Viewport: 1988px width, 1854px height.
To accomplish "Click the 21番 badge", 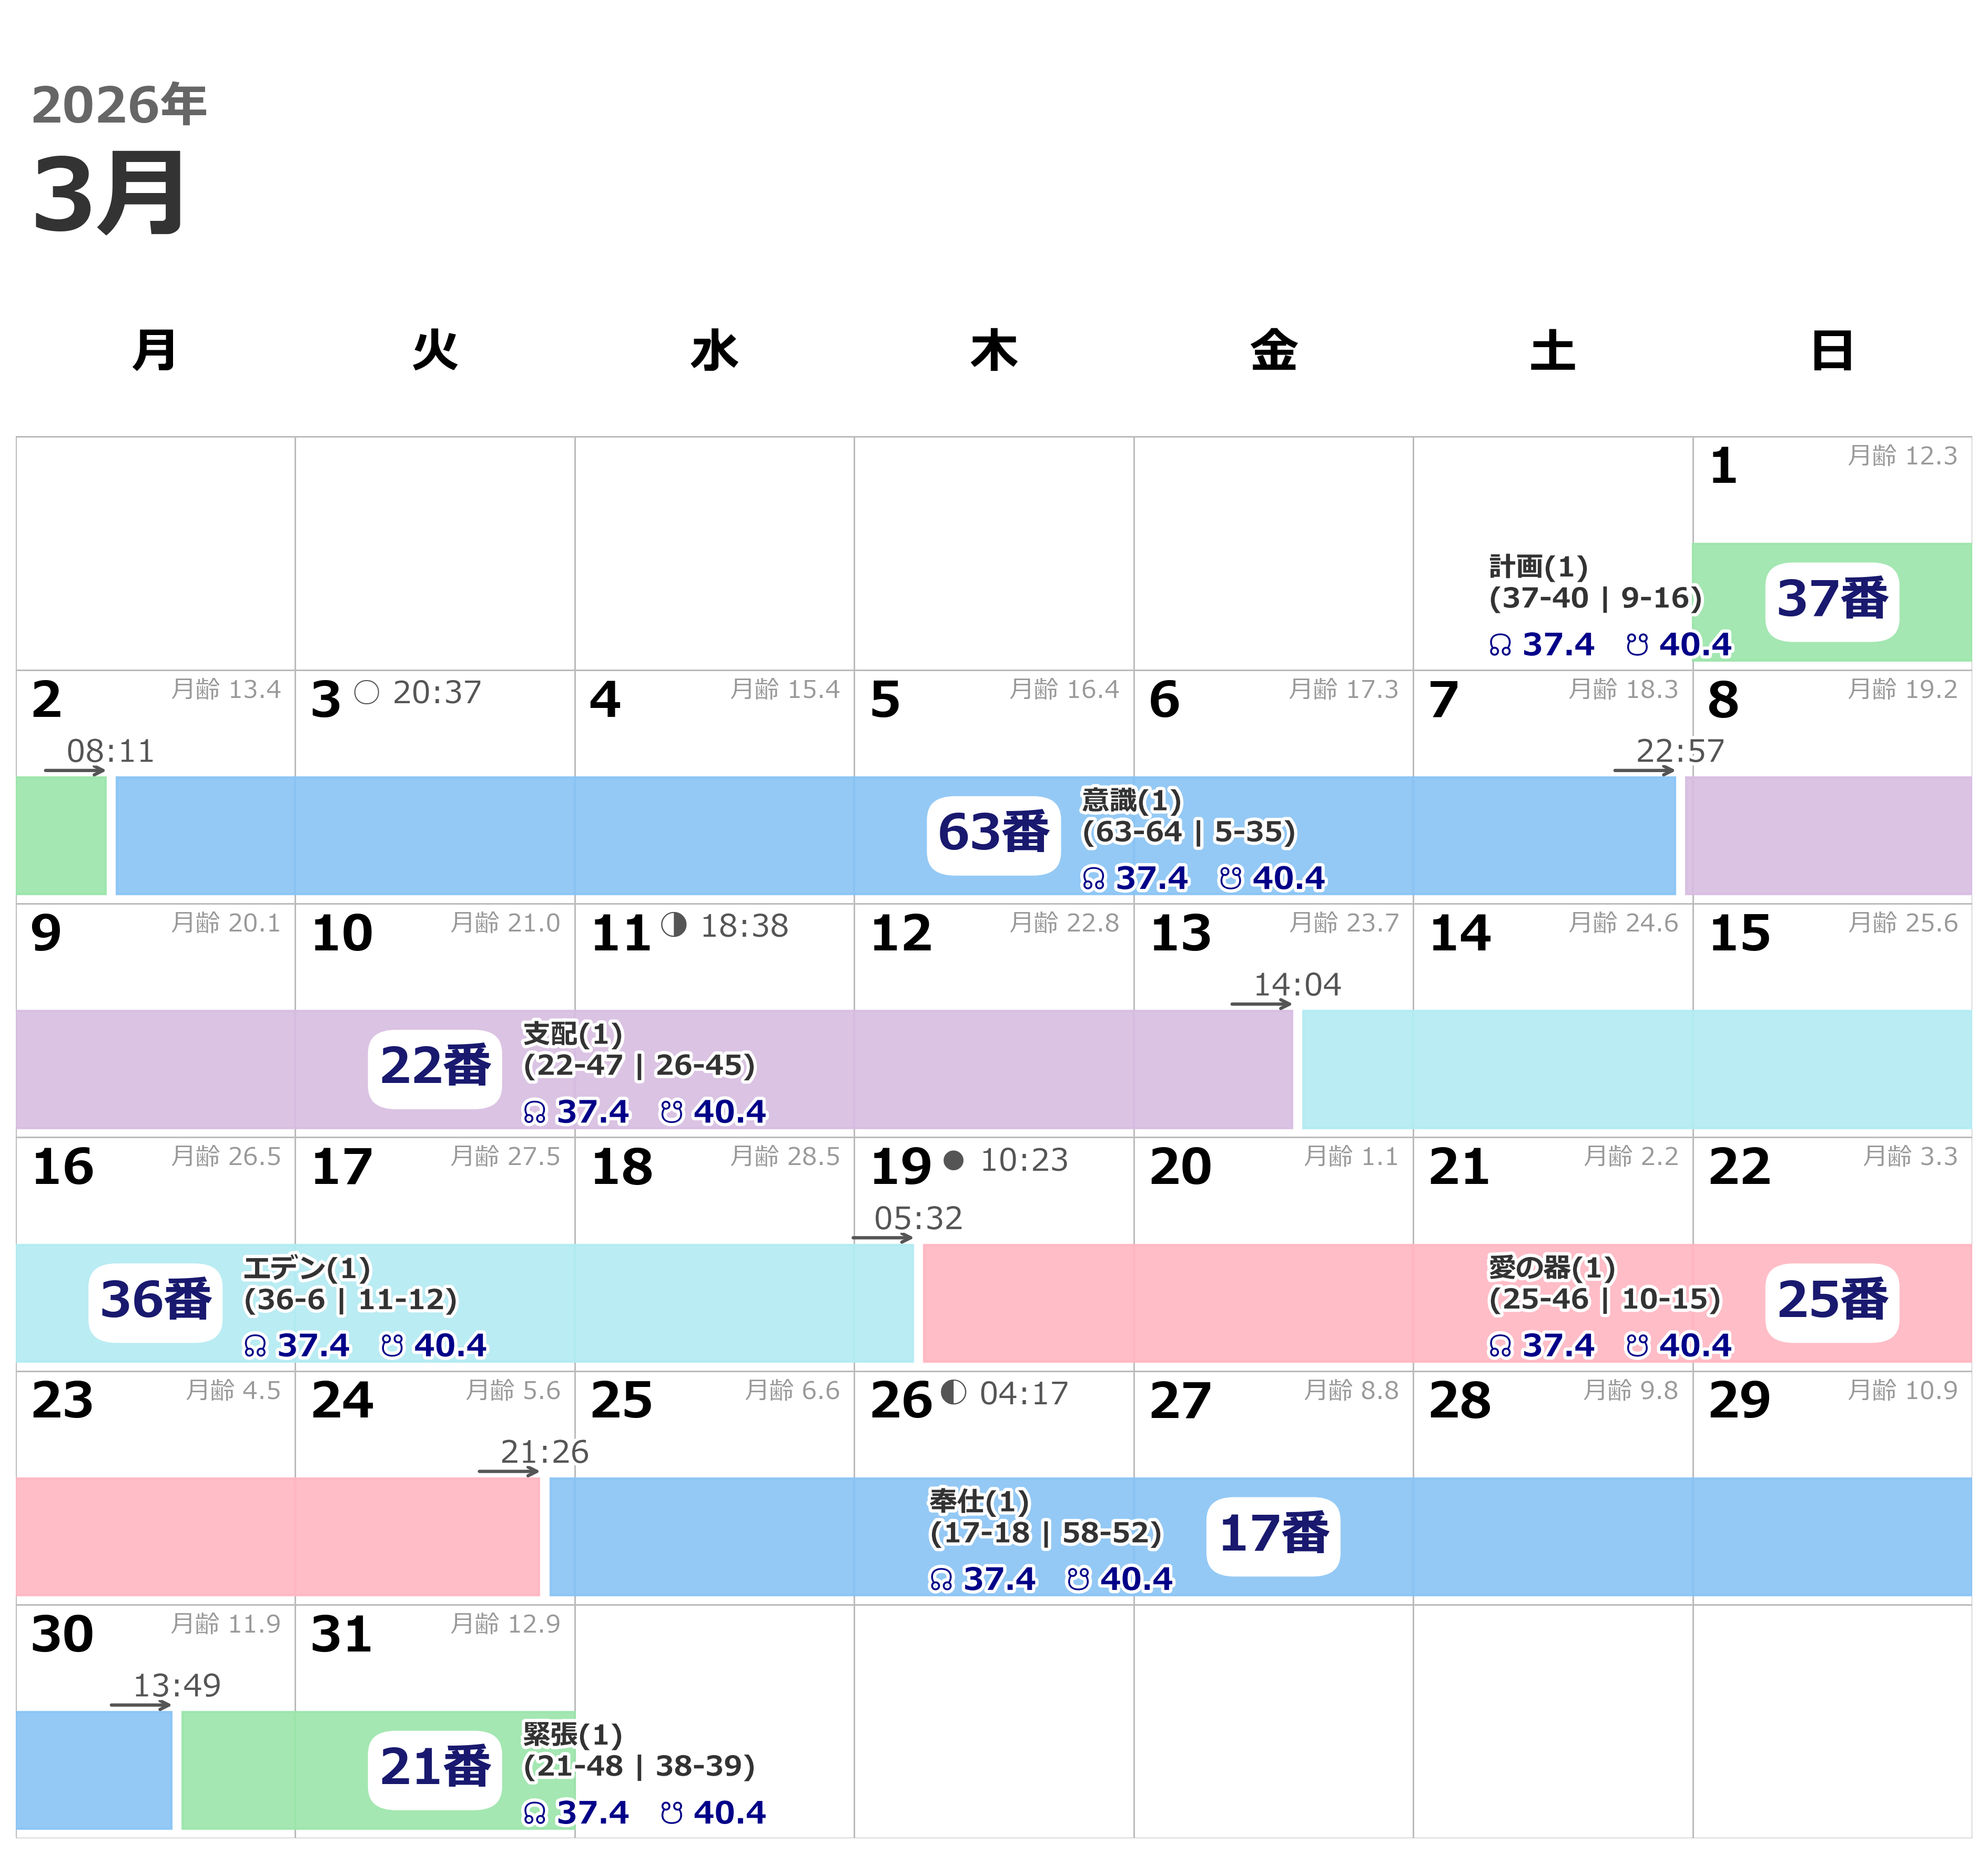I will [x=435, y=1770].
